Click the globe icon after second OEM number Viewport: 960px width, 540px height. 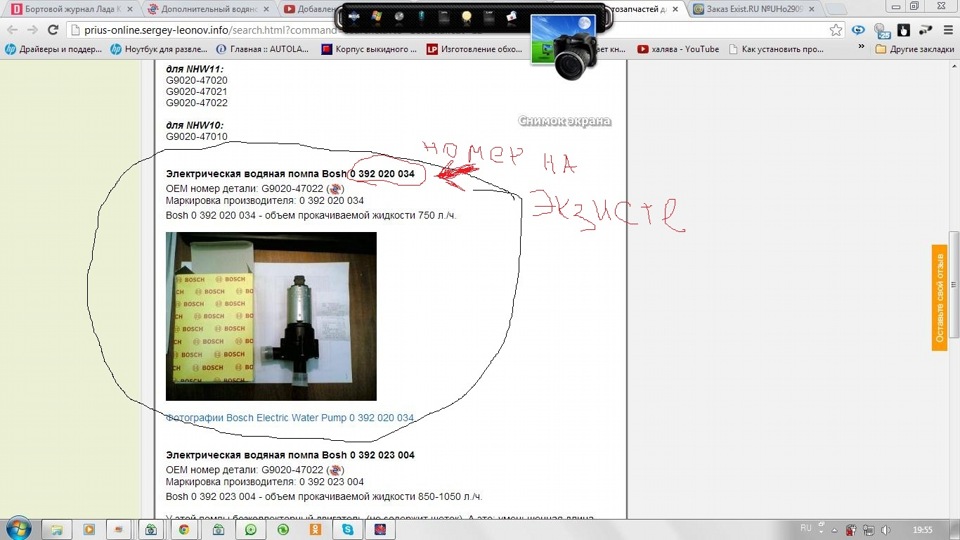coord(335,470)
